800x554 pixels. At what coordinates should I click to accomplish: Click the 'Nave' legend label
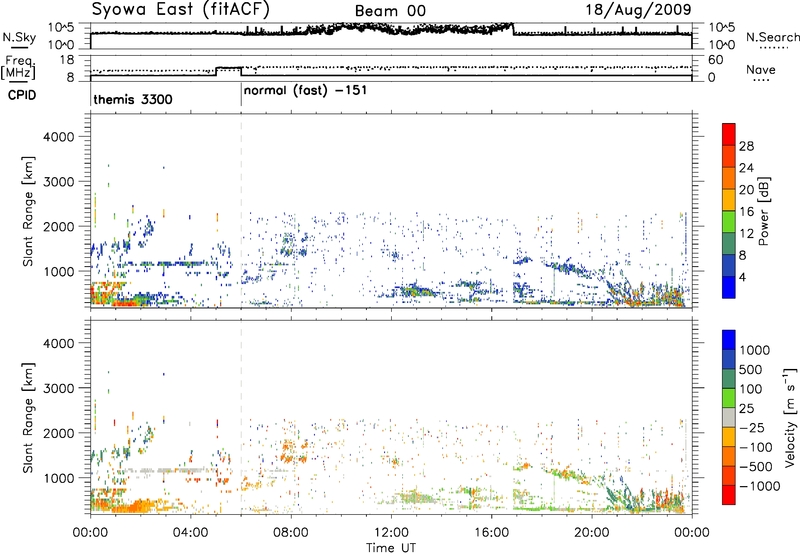pos(761,70)
